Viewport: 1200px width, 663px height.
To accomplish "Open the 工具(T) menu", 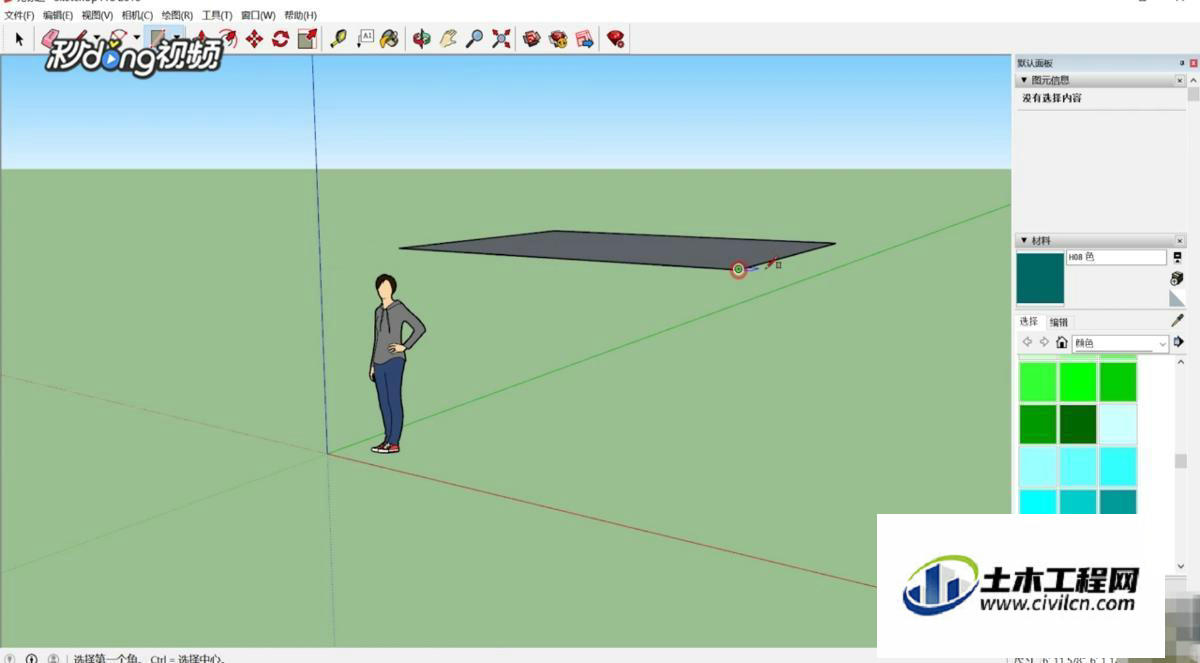I will [x=217, y=16].
